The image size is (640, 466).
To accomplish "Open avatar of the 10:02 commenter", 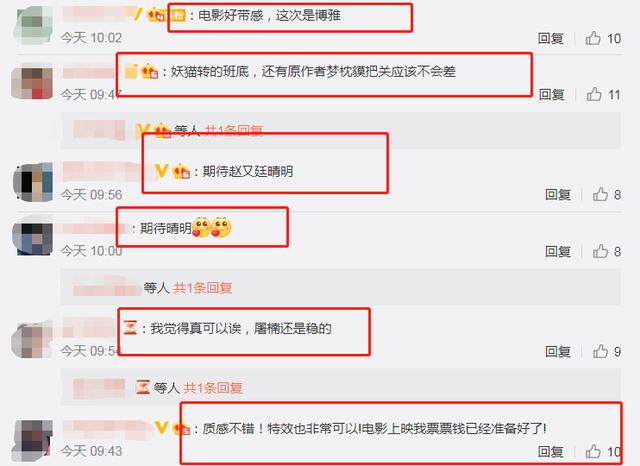I will coord(33,24).
